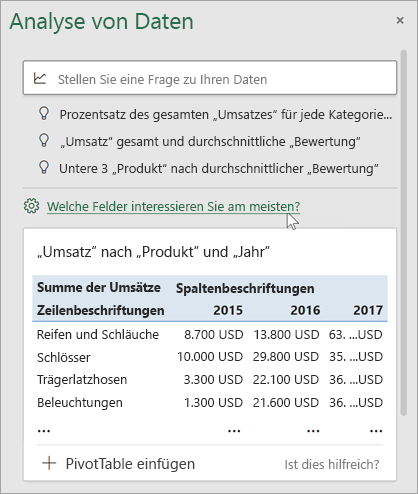
Task: Click value '8.700 USD'
Action: point(214,335)
